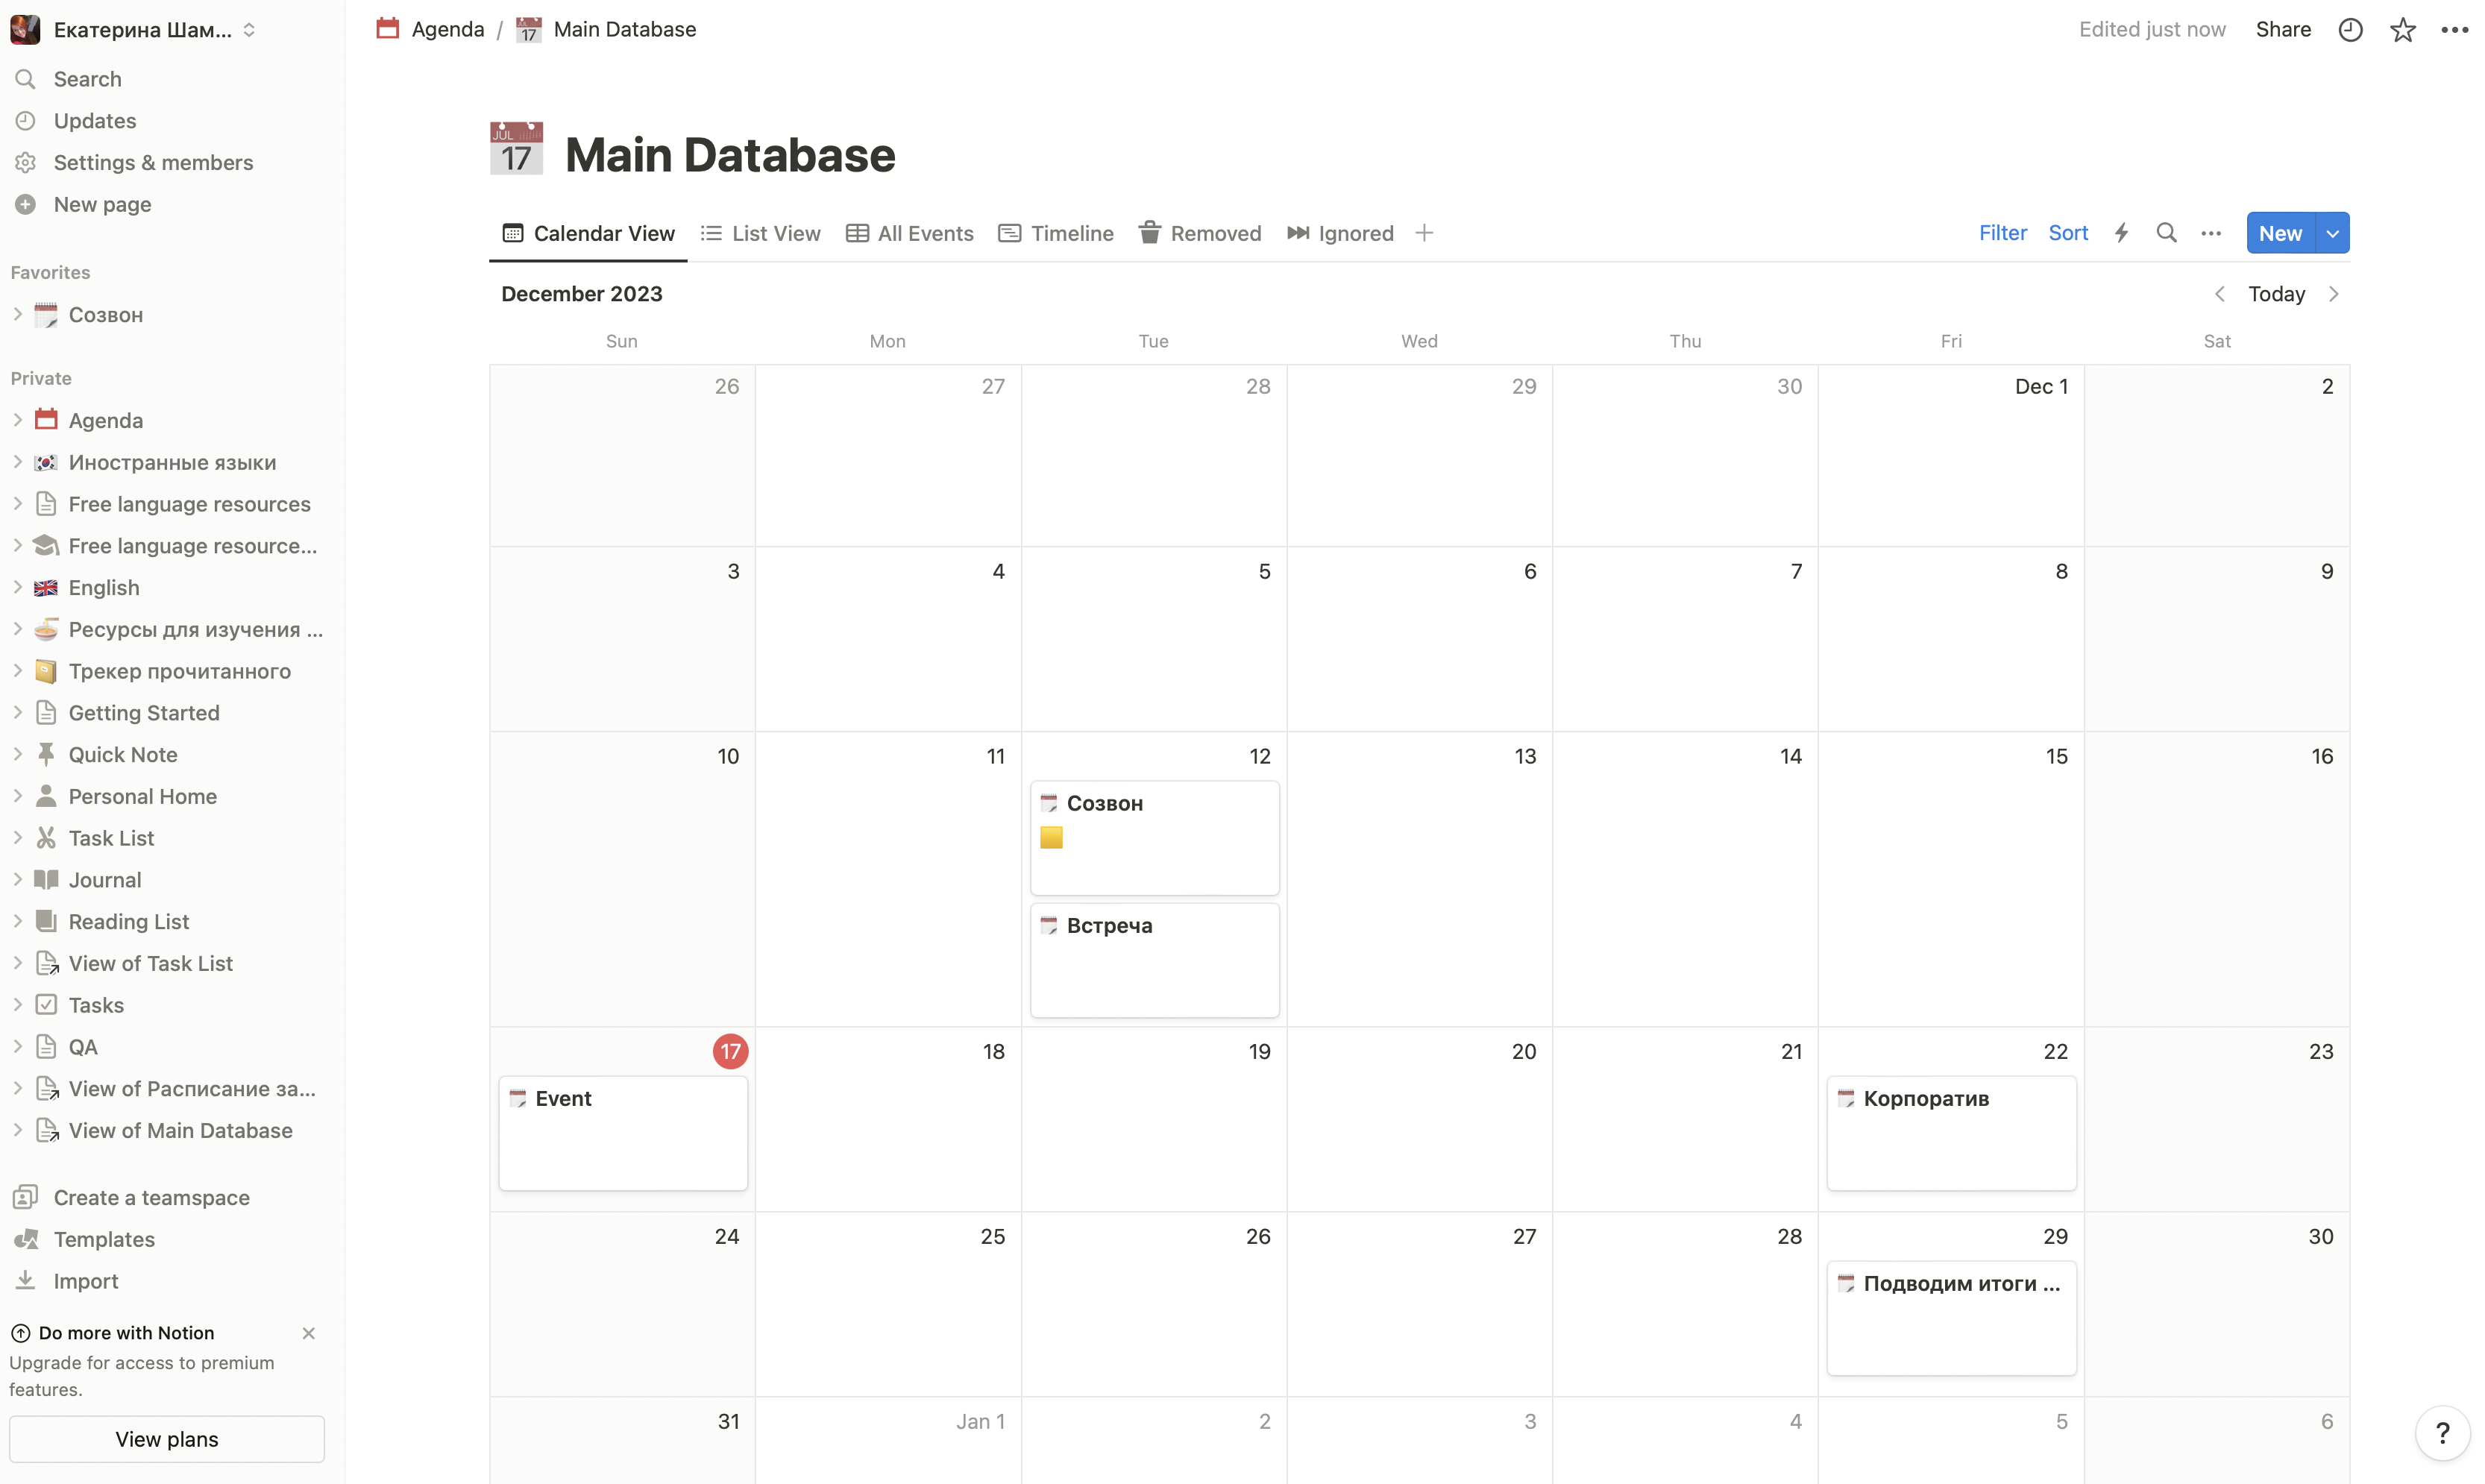Image resolution: width=2485 pixels, height=1484 pixels.
Task: Expand the English sidebar item
Action: [x=18, y=587]
